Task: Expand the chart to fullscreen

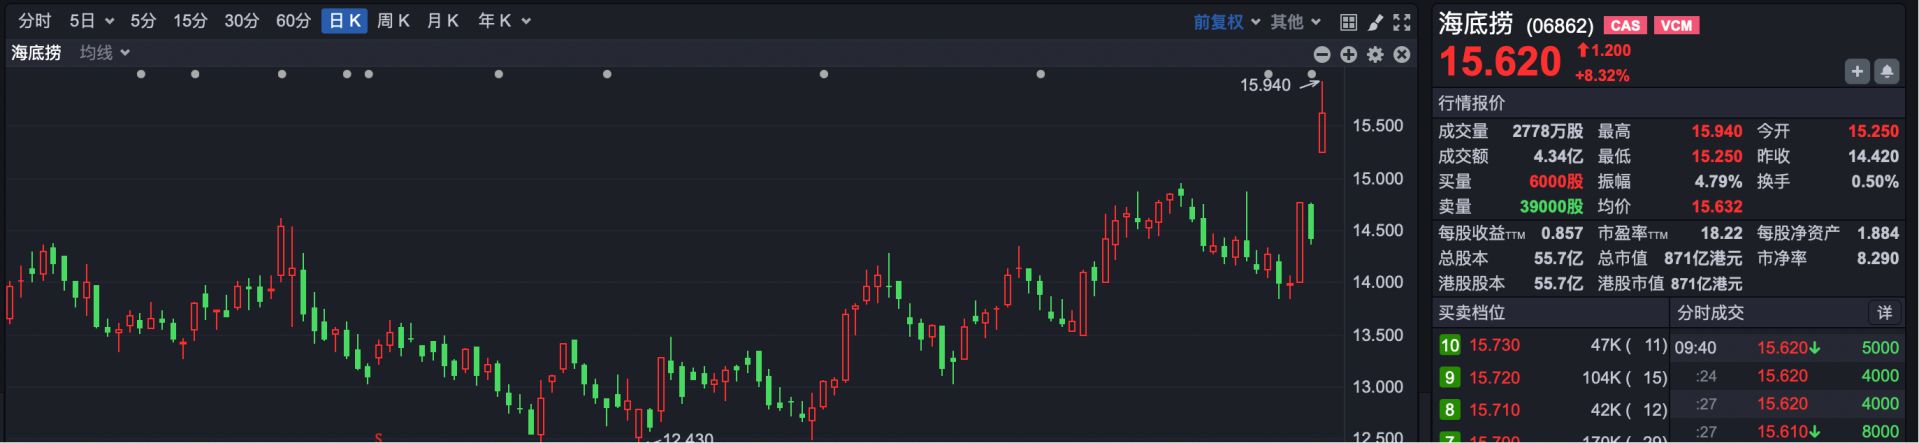Action: [x=1402, y=22]
